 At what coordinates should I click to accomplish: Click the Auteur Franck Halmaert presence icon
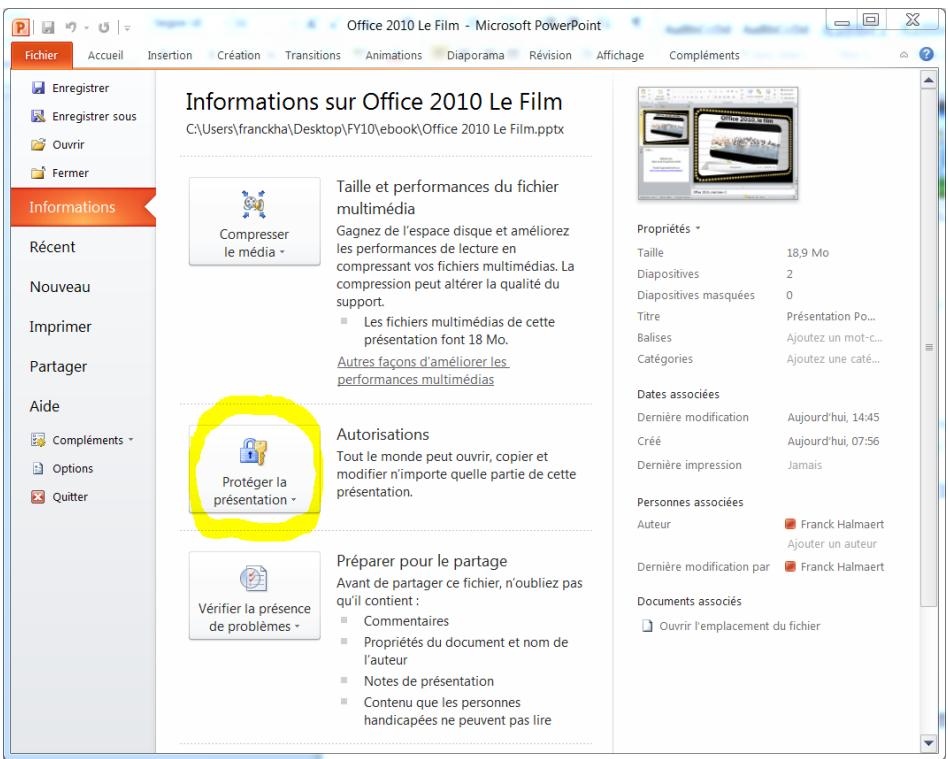[790, 524]
